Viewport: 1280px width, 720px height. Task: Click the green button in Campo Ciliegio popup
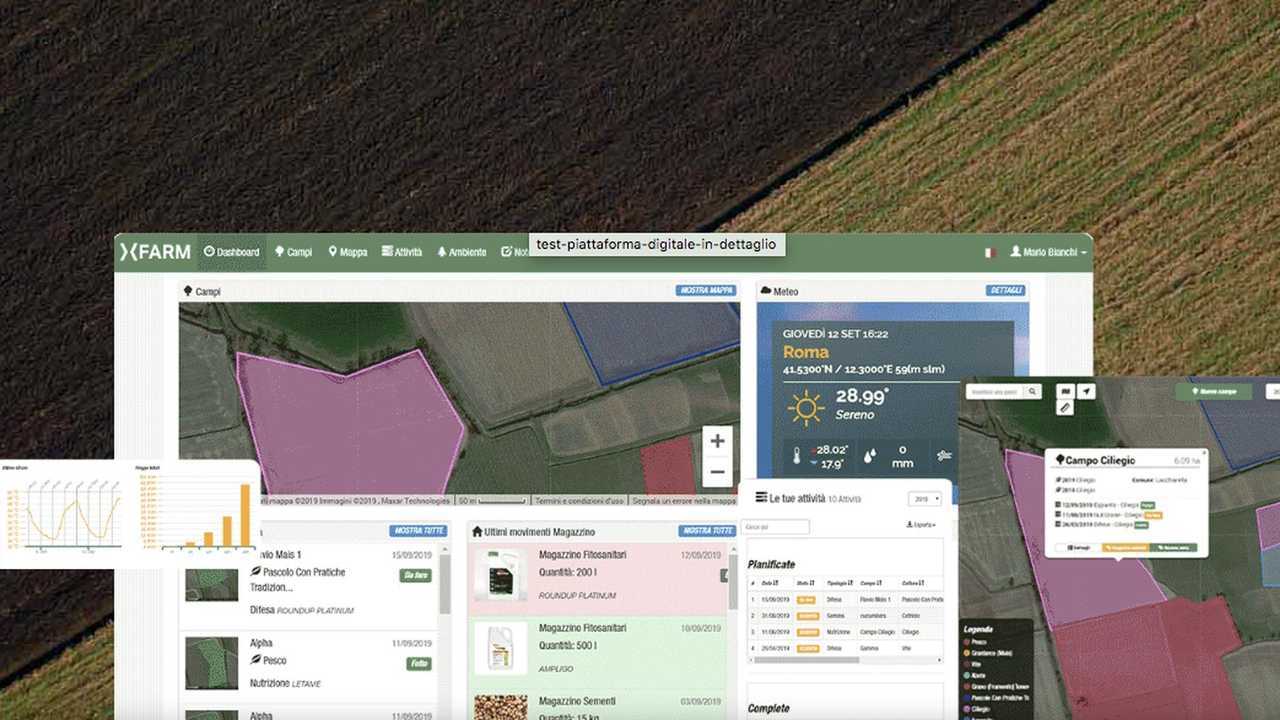point(1172,548)
